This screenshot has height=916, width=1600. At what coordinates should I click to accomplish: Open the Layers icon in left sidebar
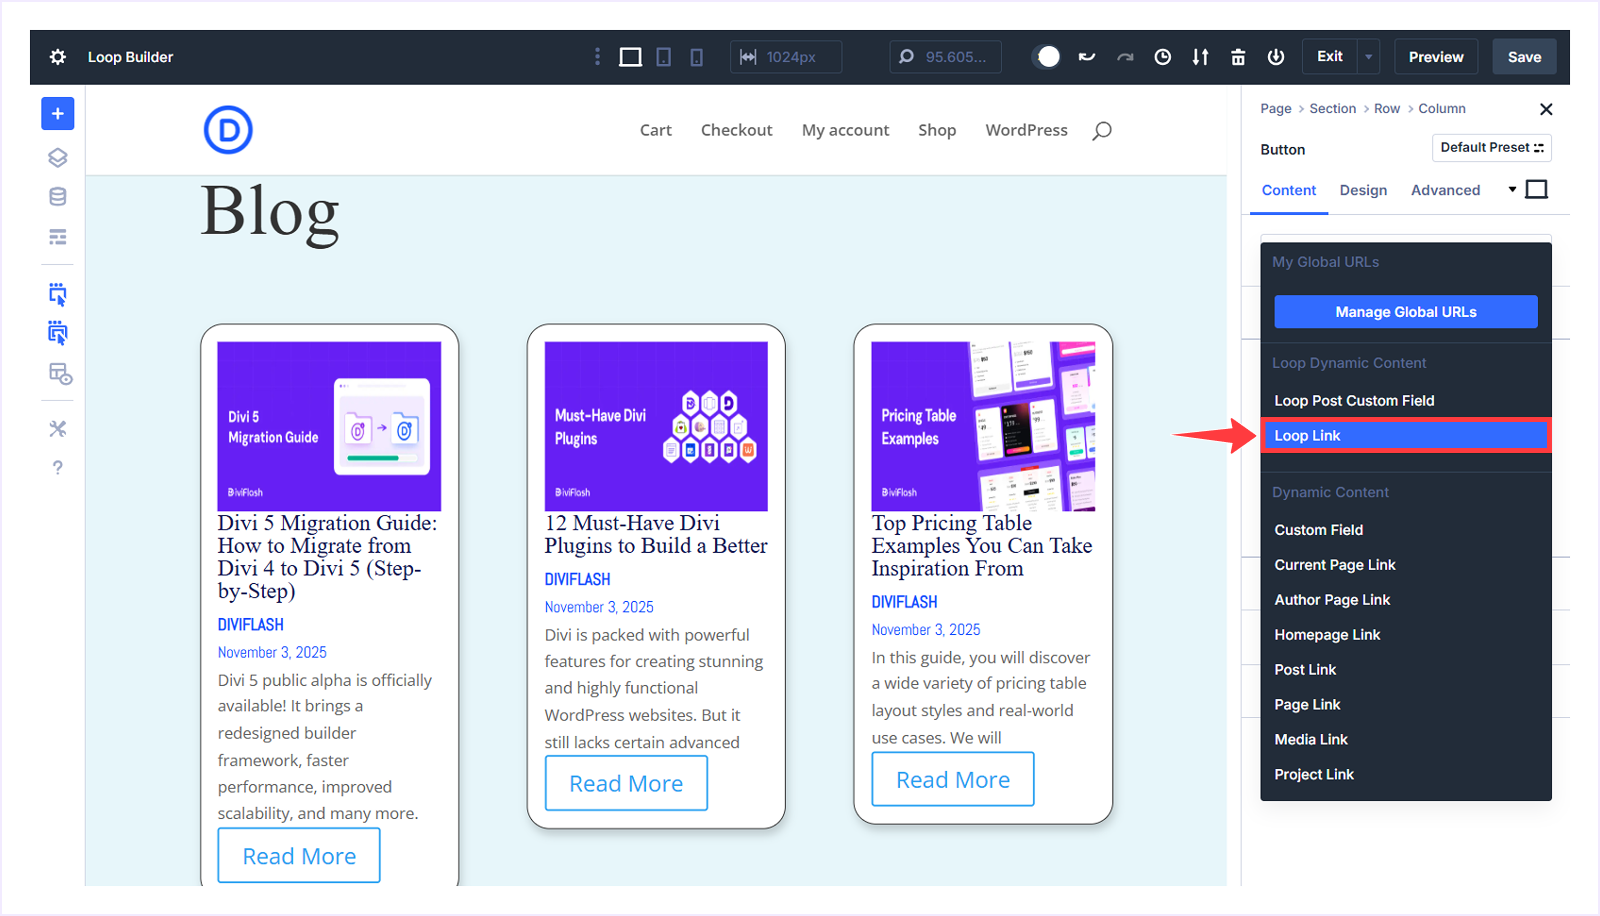[x=58, y=158]
